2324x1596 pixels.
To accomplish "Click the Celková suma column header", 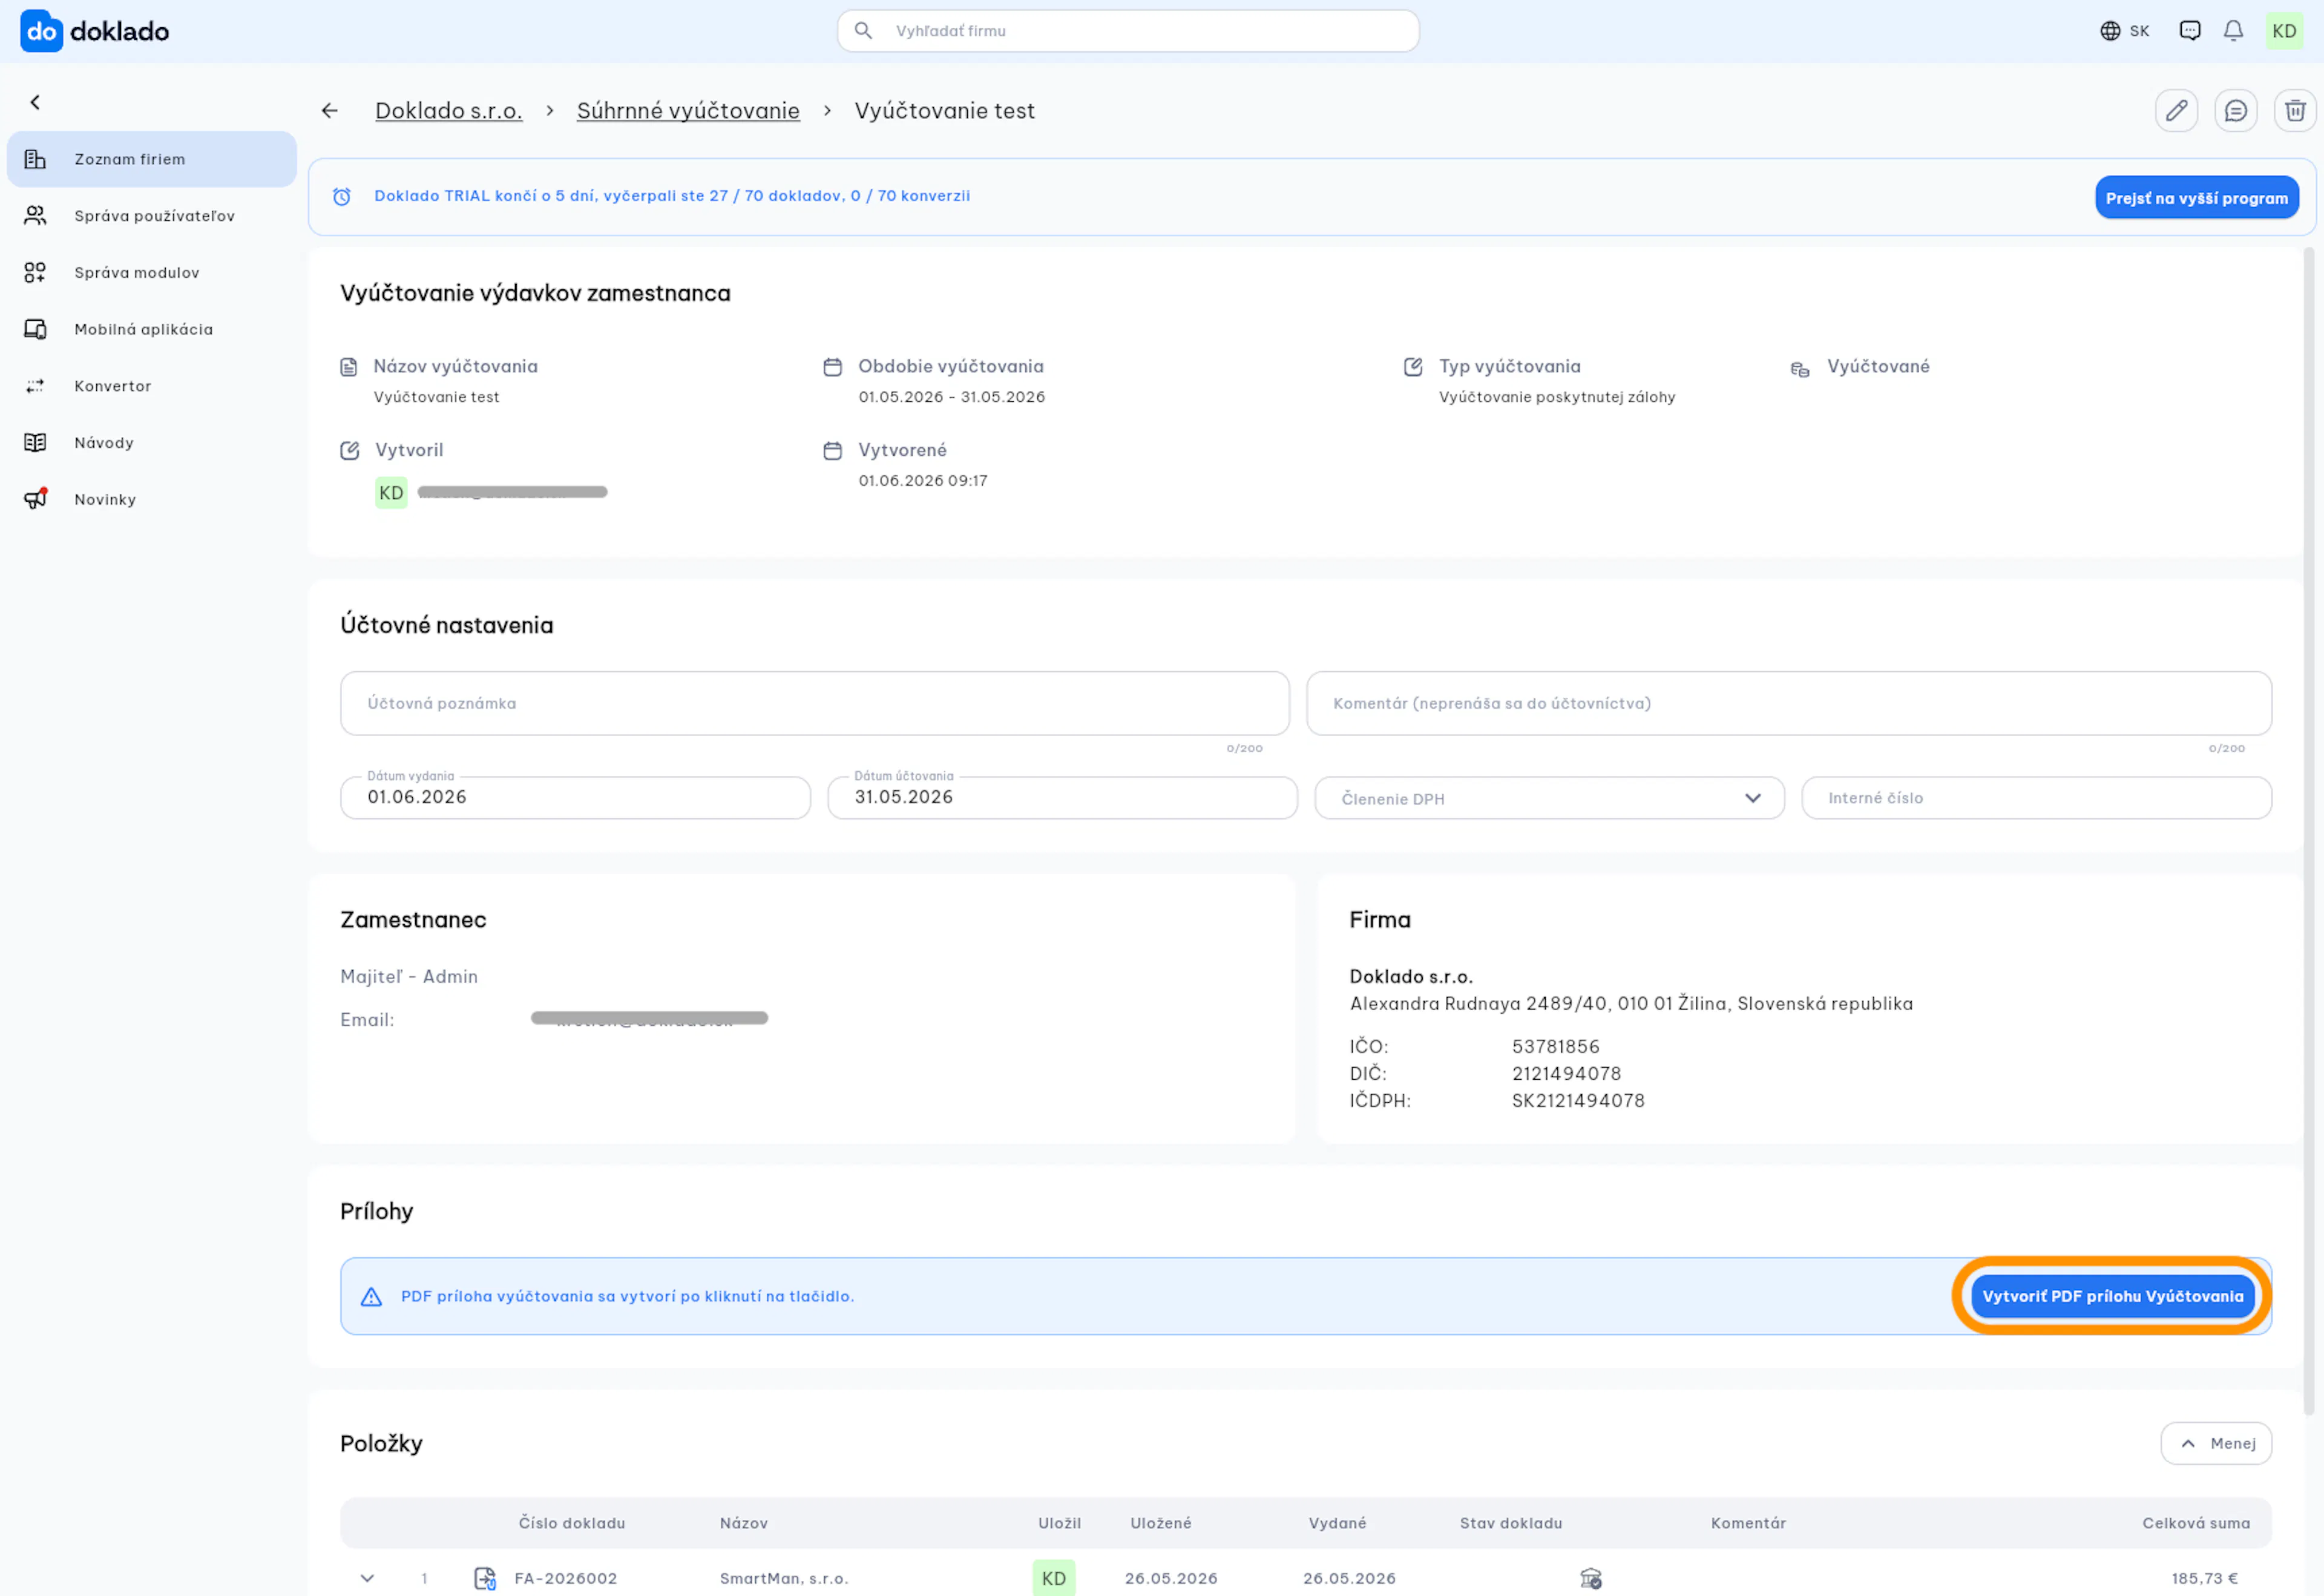I will click(x=2196, y=1524).
